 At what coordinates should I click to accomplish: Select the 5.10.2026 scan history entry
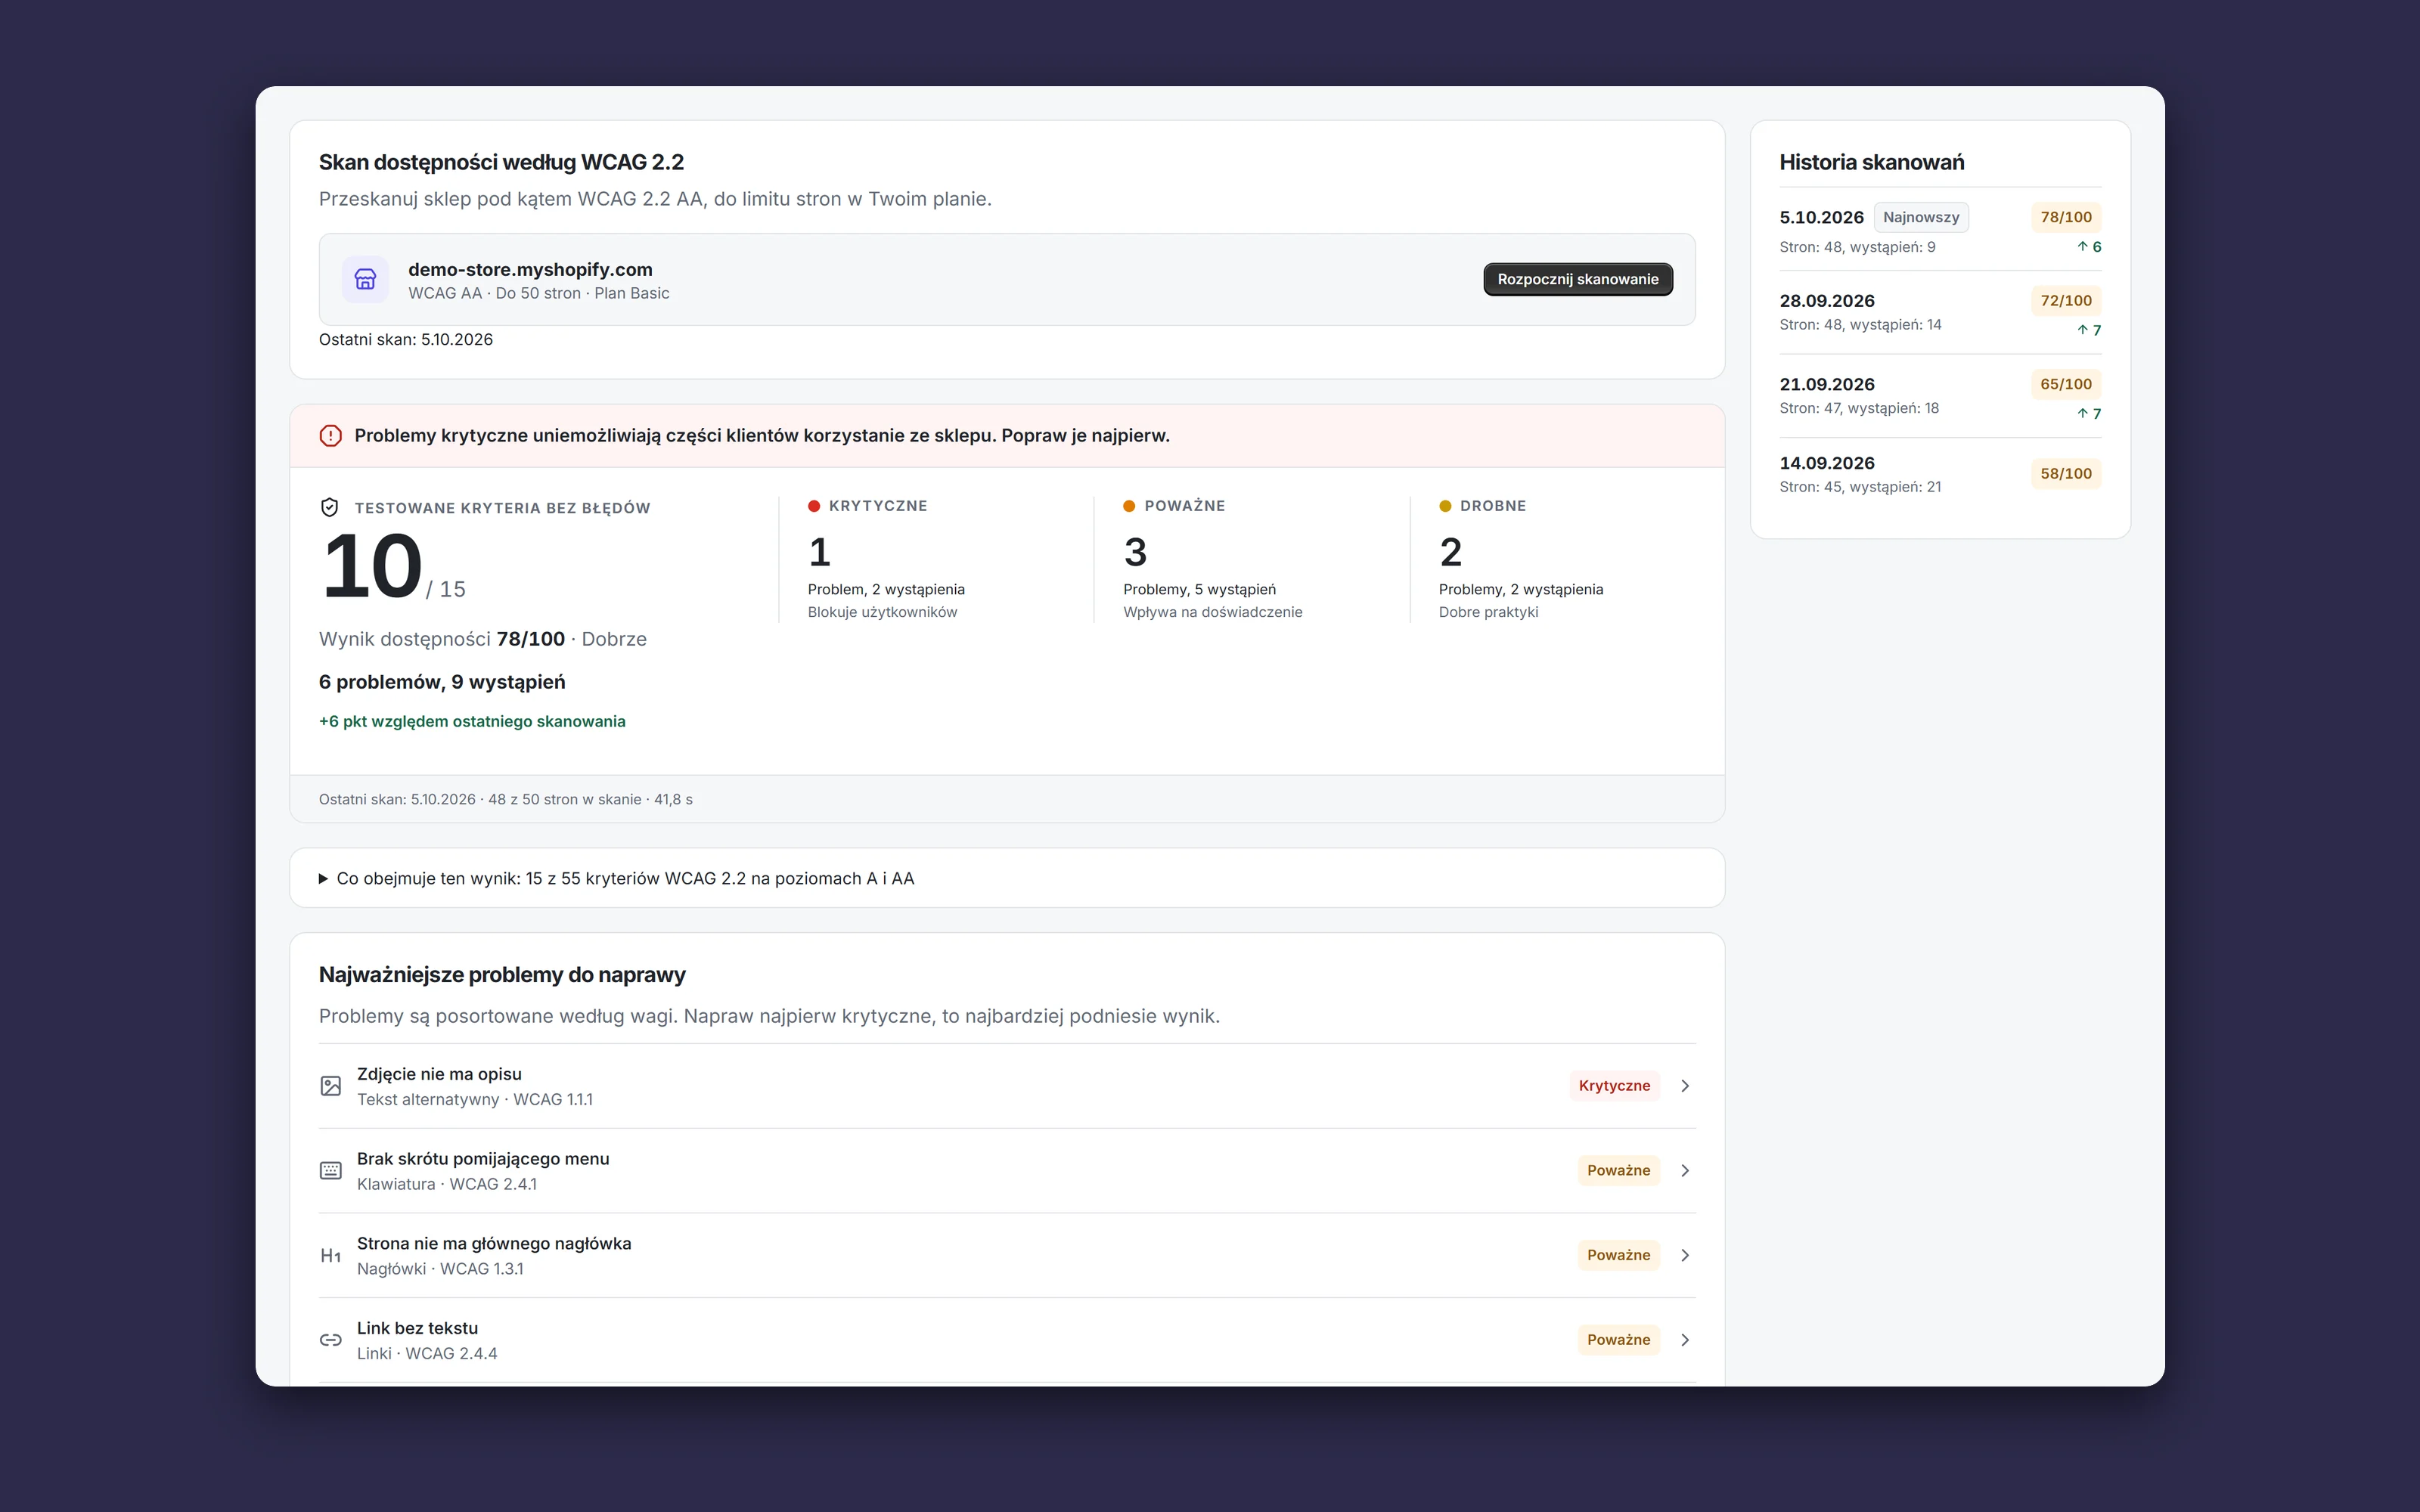pos(1940,230)
